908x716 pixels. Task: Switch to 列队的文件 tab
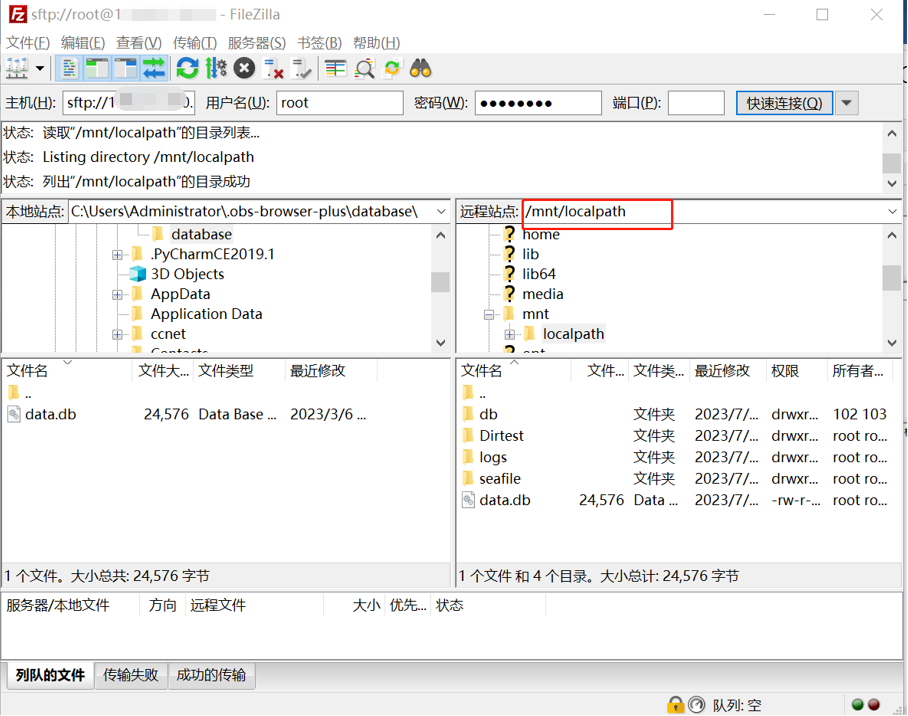pyautogui.click(x=50, y=675)
